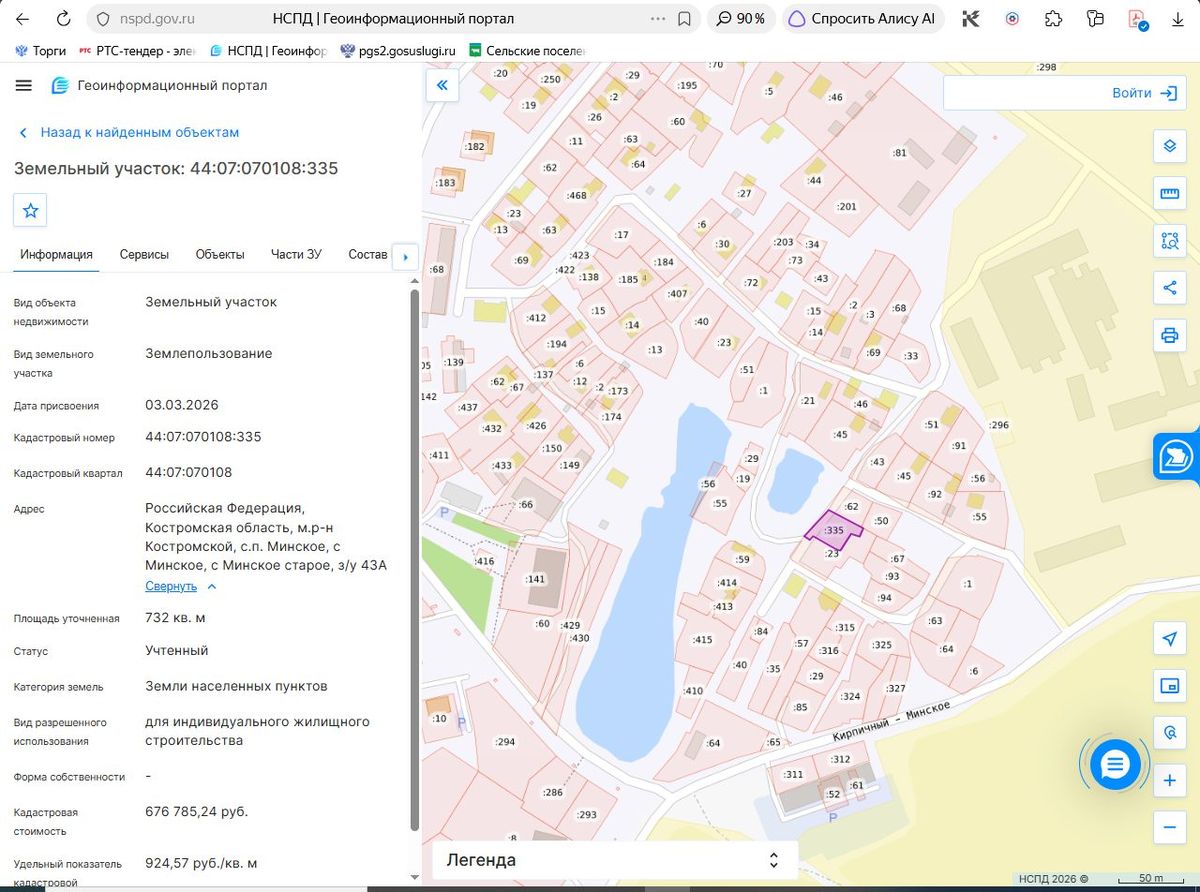
Task: Select the area search selection tool
Action: pyautogui.click(x=1169, y=240)
